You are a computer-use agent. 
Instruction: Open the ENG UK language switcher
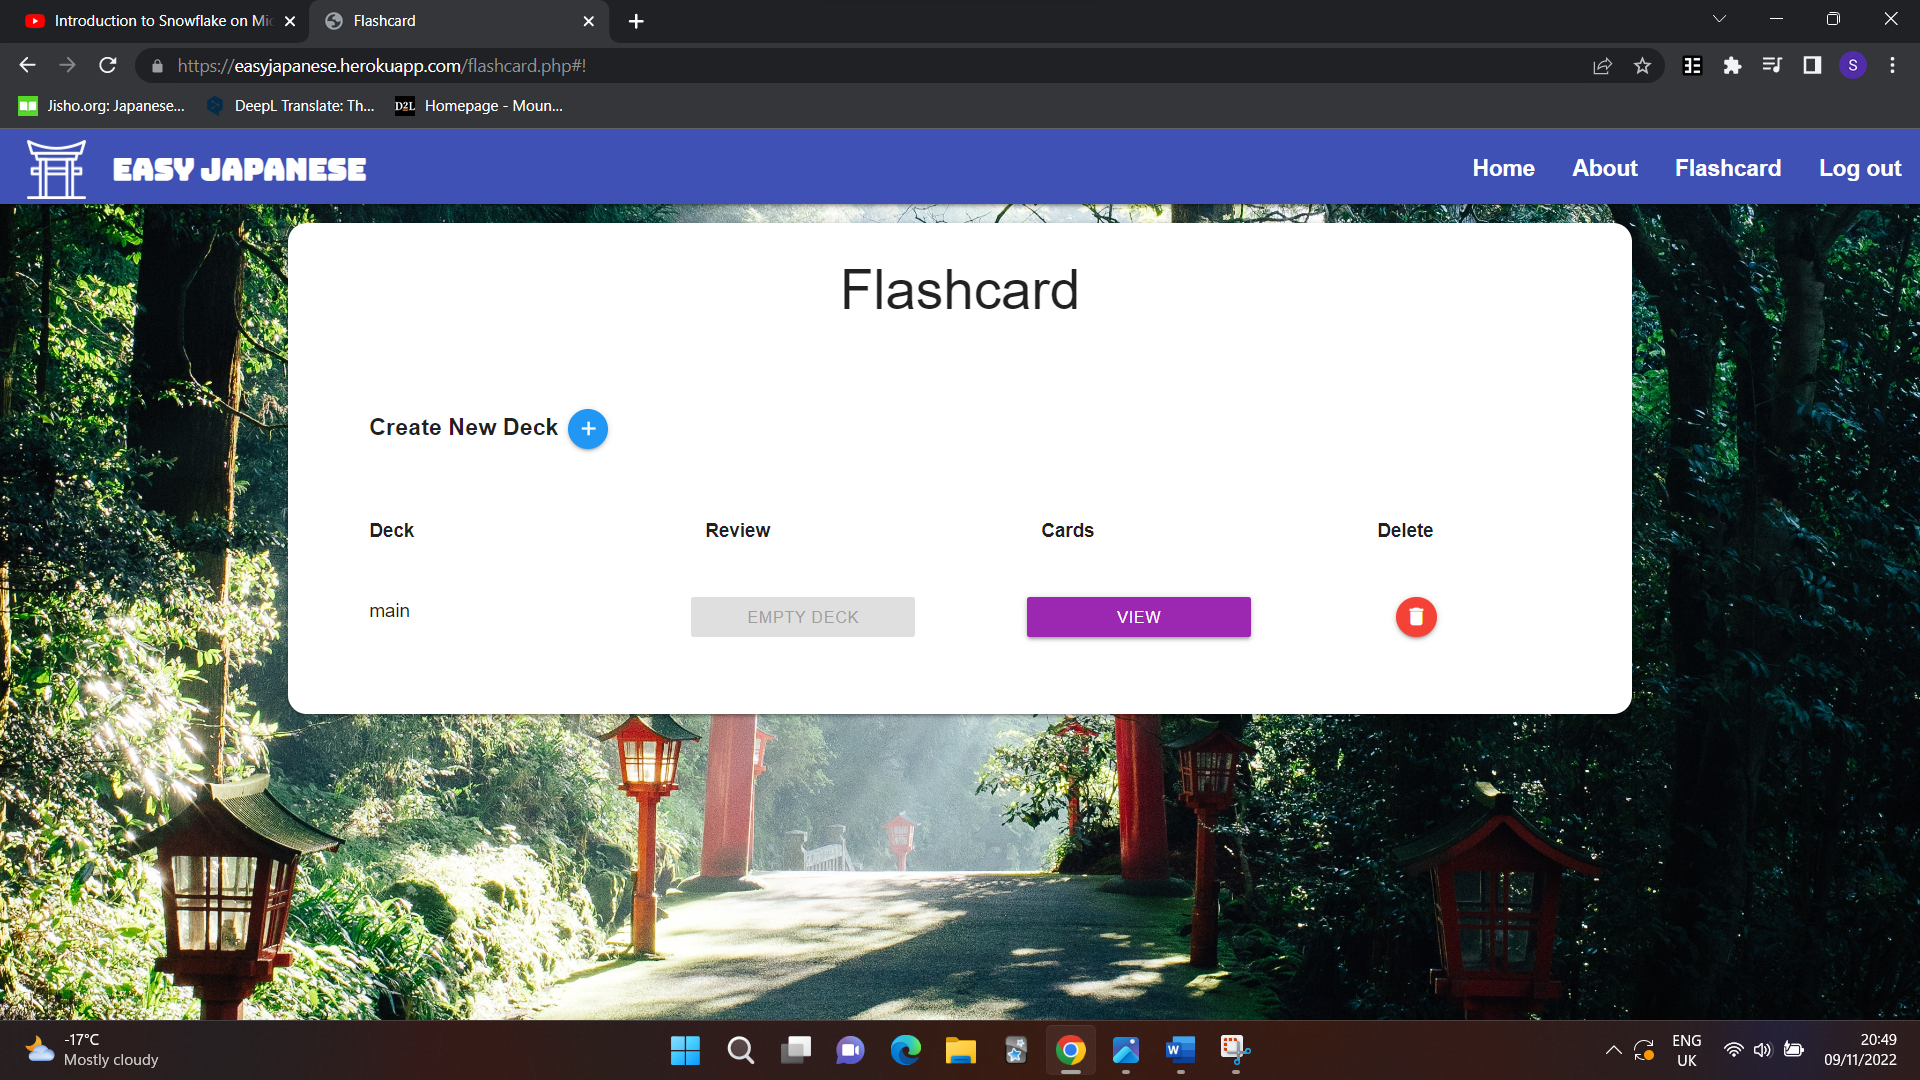pyautogui.click(x=1686, y=1050)
